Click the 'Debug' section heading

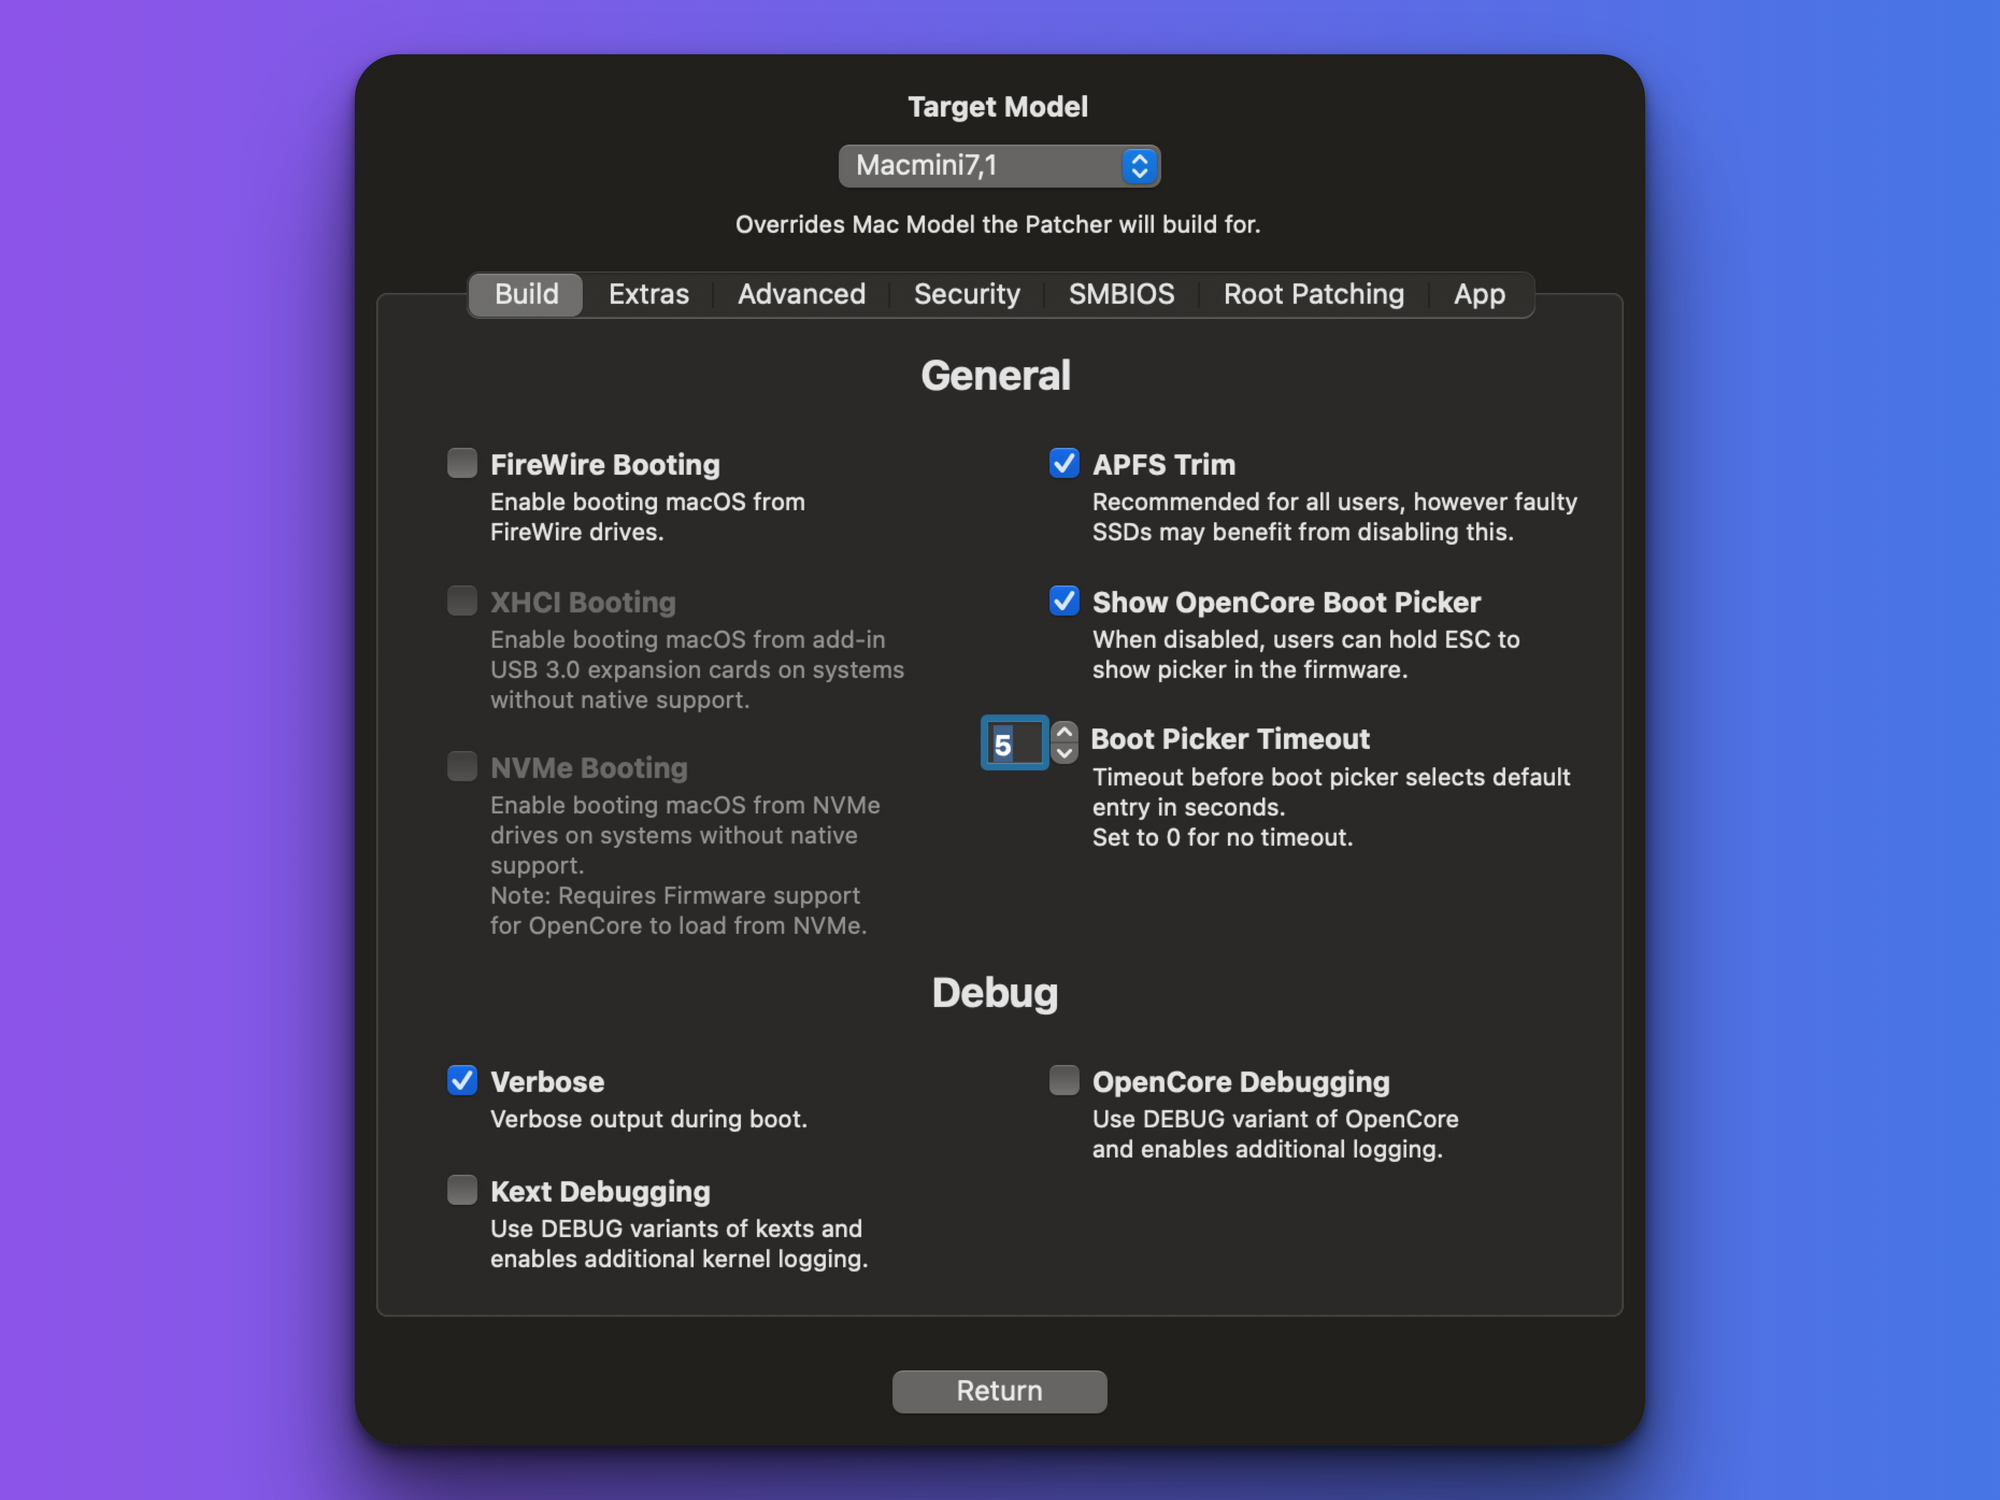[x=995, y=993]
